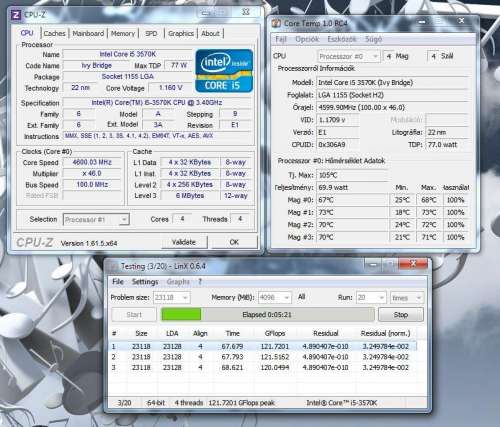Image resolution: width=500 pixels, height=427 pixels.
Task: Close the LinX window
Action: coord(413,264)
